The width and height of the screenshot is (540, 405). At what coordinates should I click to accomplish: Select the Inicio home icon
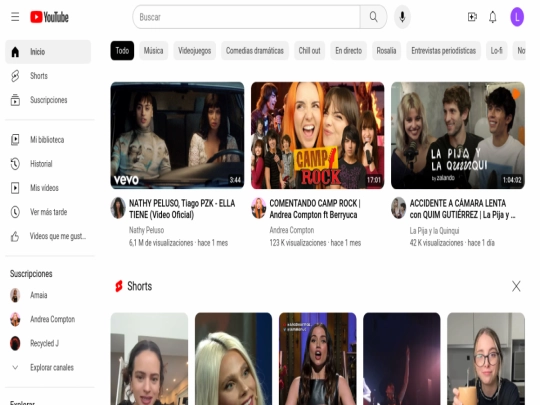(x=15, y=52)
